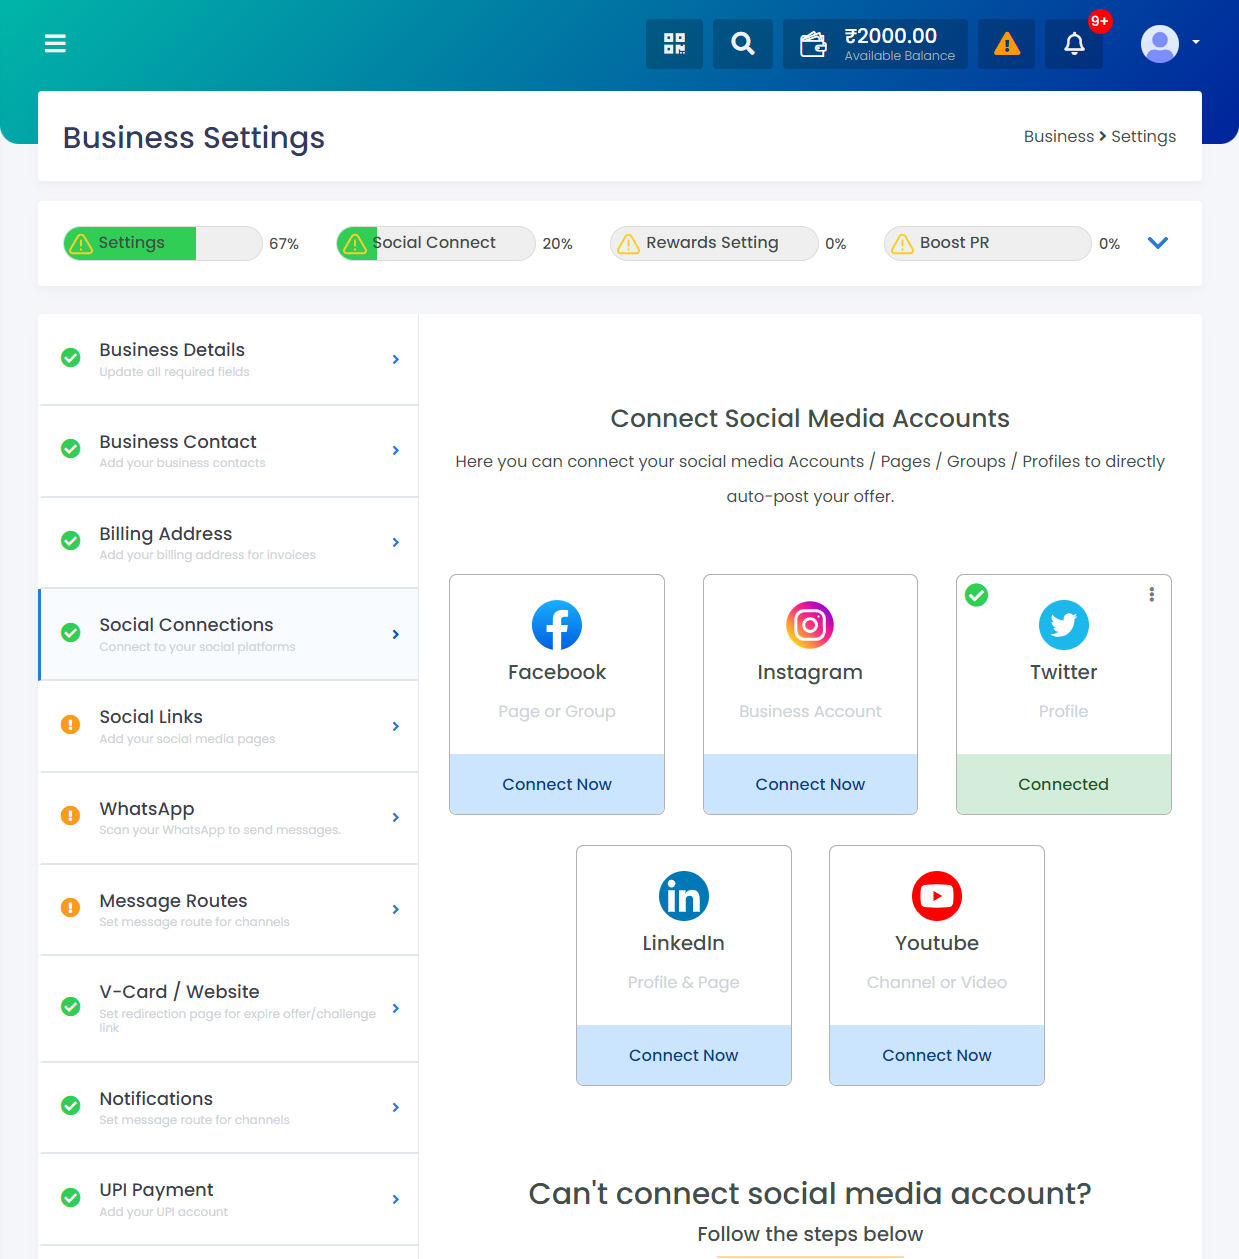Open the search magnifier icon
The height and width of the screenshot is (1259, 1239).
click(x=743, y=44)
